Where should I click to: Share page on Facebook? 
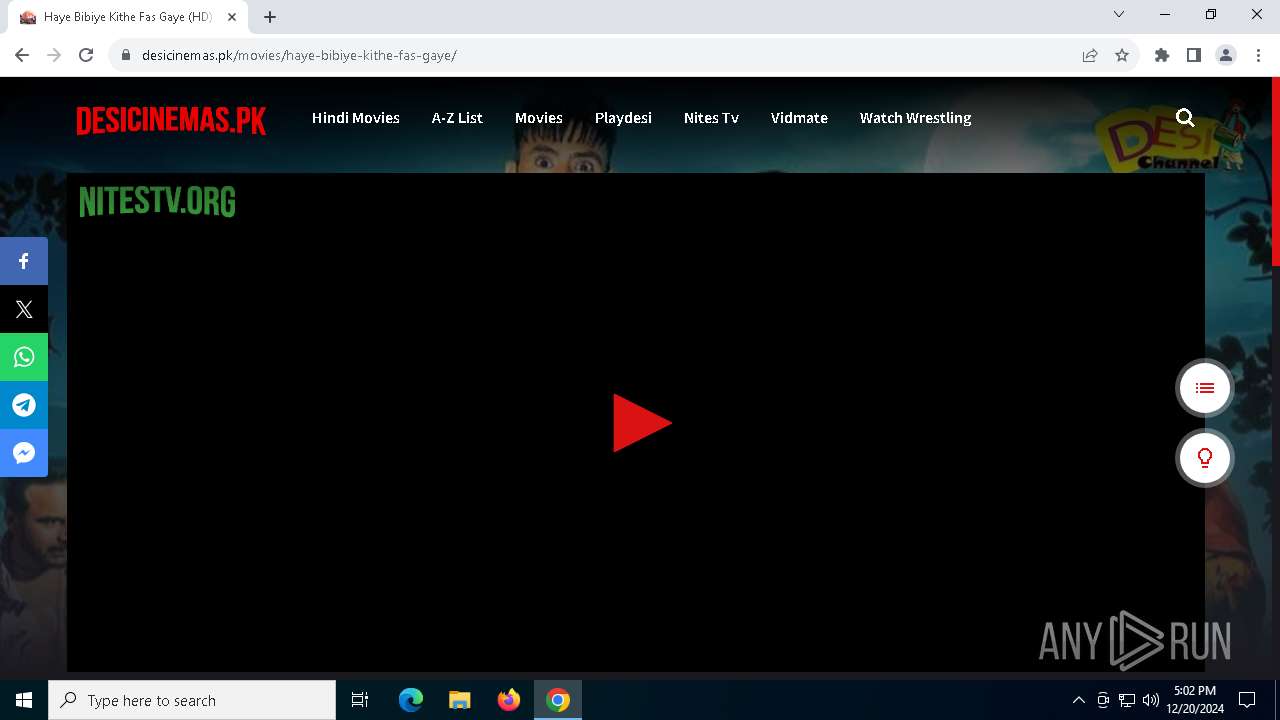[x=24, y=261]
